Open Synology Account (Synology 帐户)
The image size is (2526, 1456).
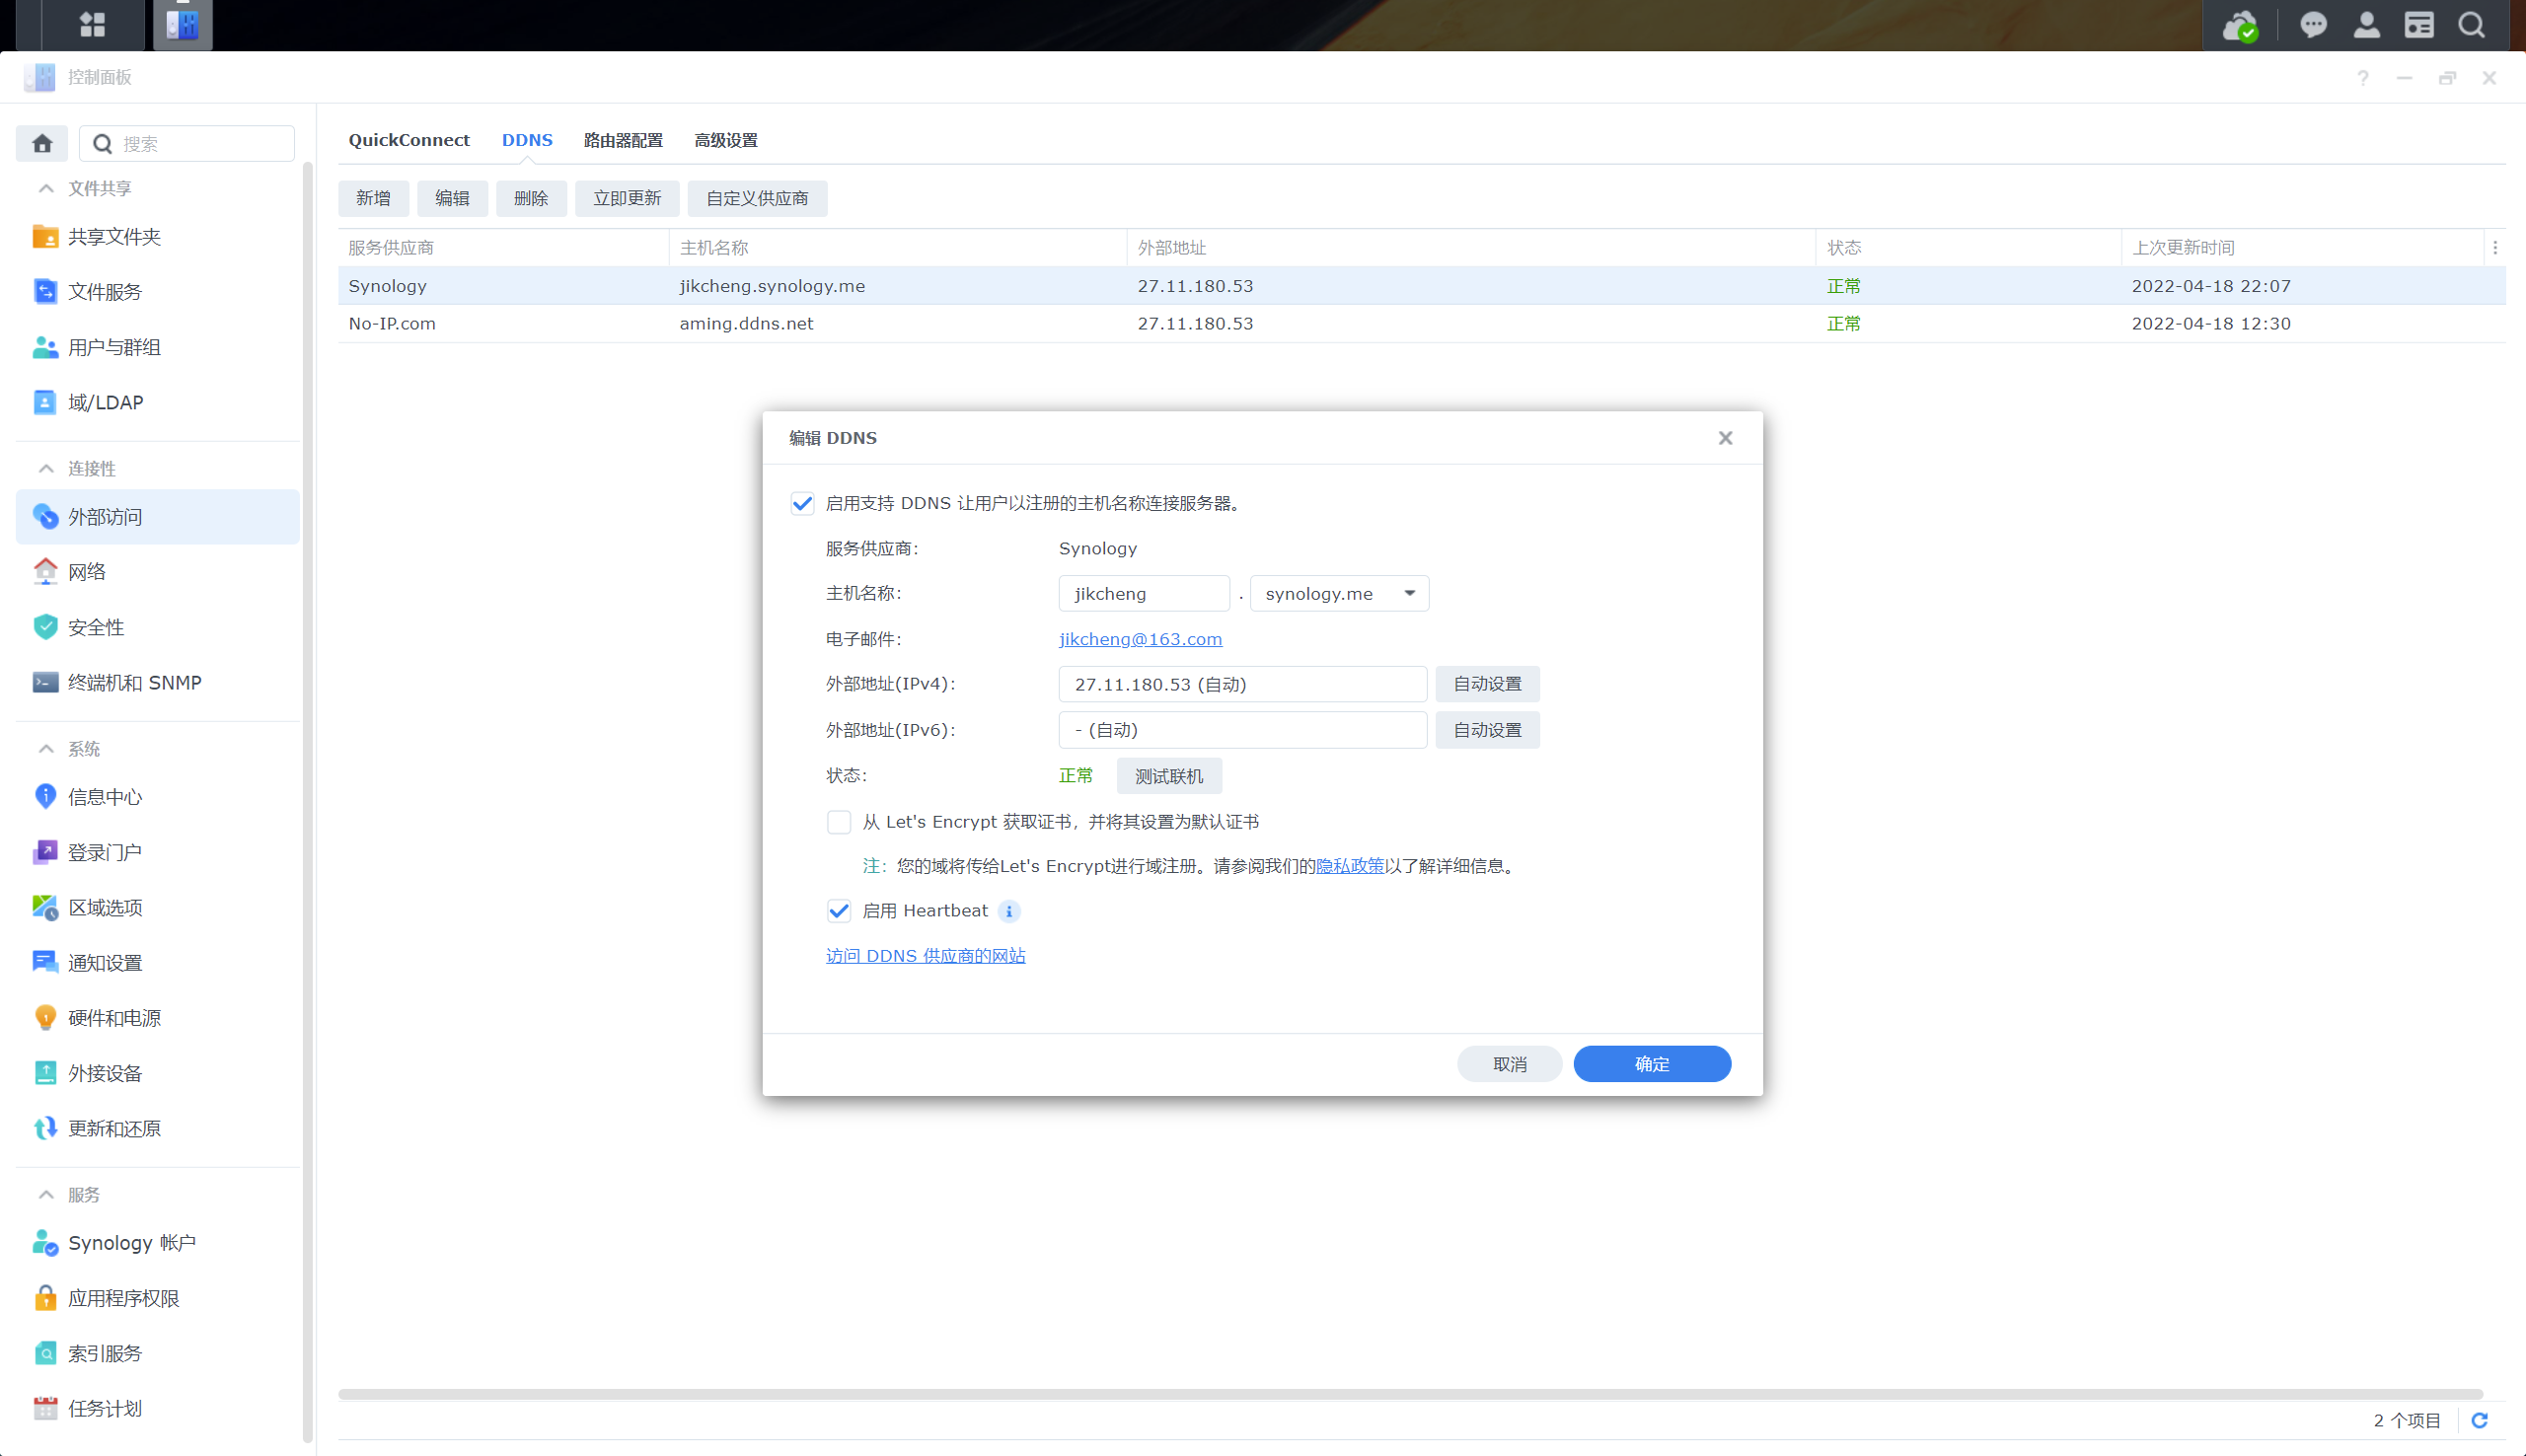point(158,1243)
